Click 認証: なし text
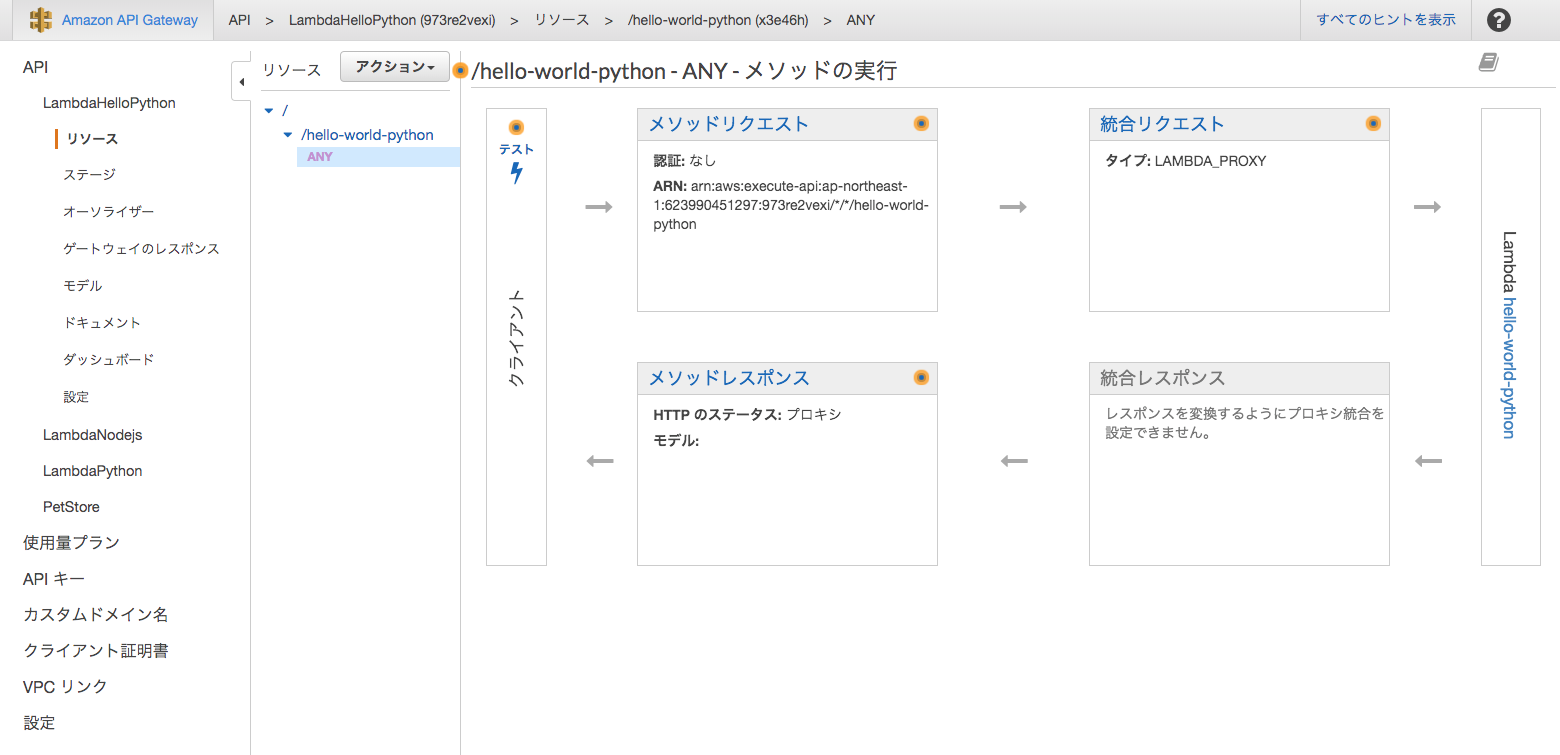Viewport: 1560px width, 755px height. pyautogui.click(x=685, y=160)
